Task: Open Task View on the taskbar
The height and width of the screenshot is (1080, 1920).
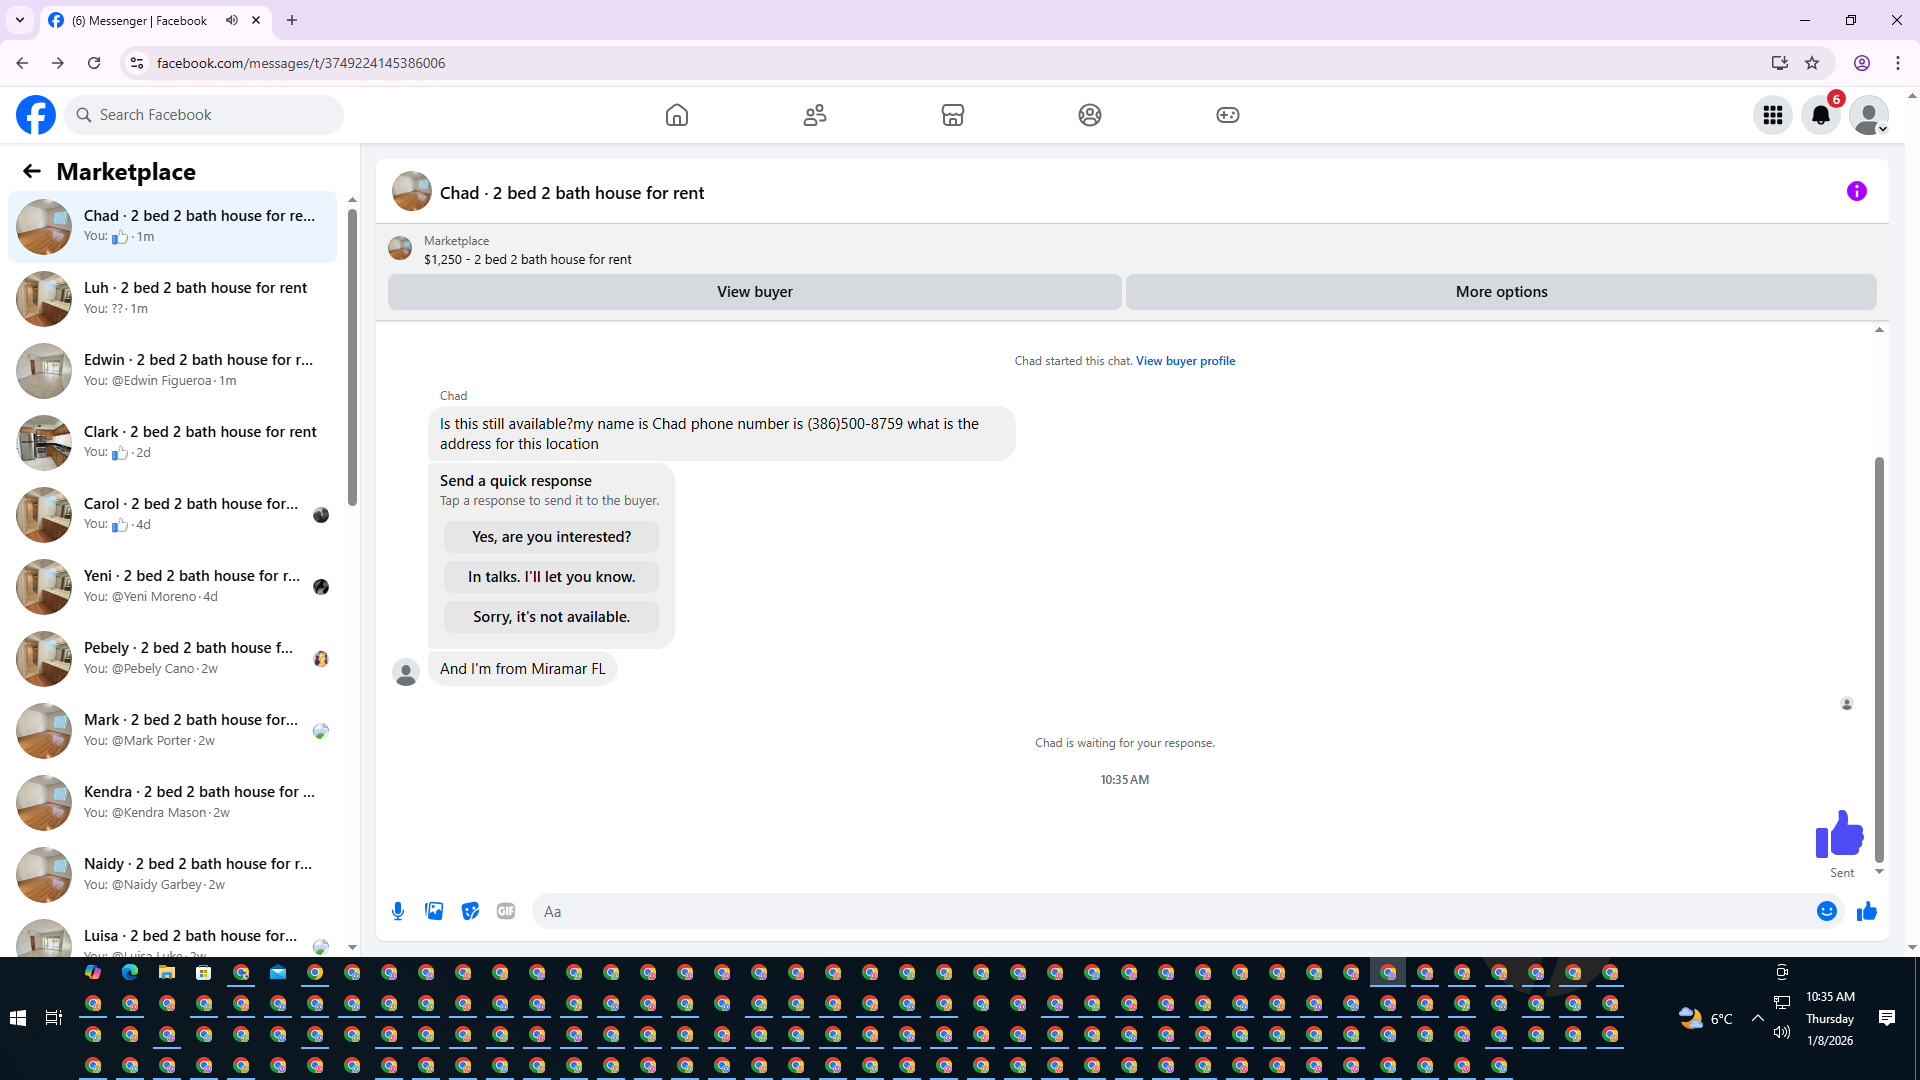Action: click(54, 1018)
